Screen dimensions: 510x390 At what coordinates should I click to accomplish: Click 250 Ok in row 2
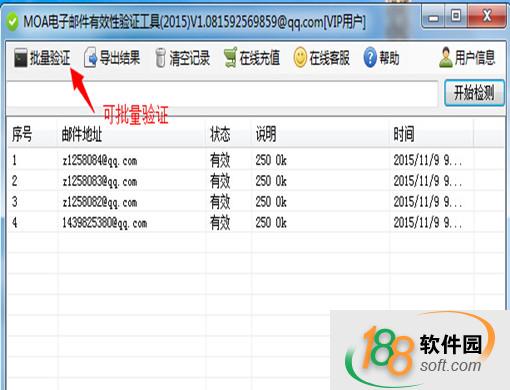[271, 181]
